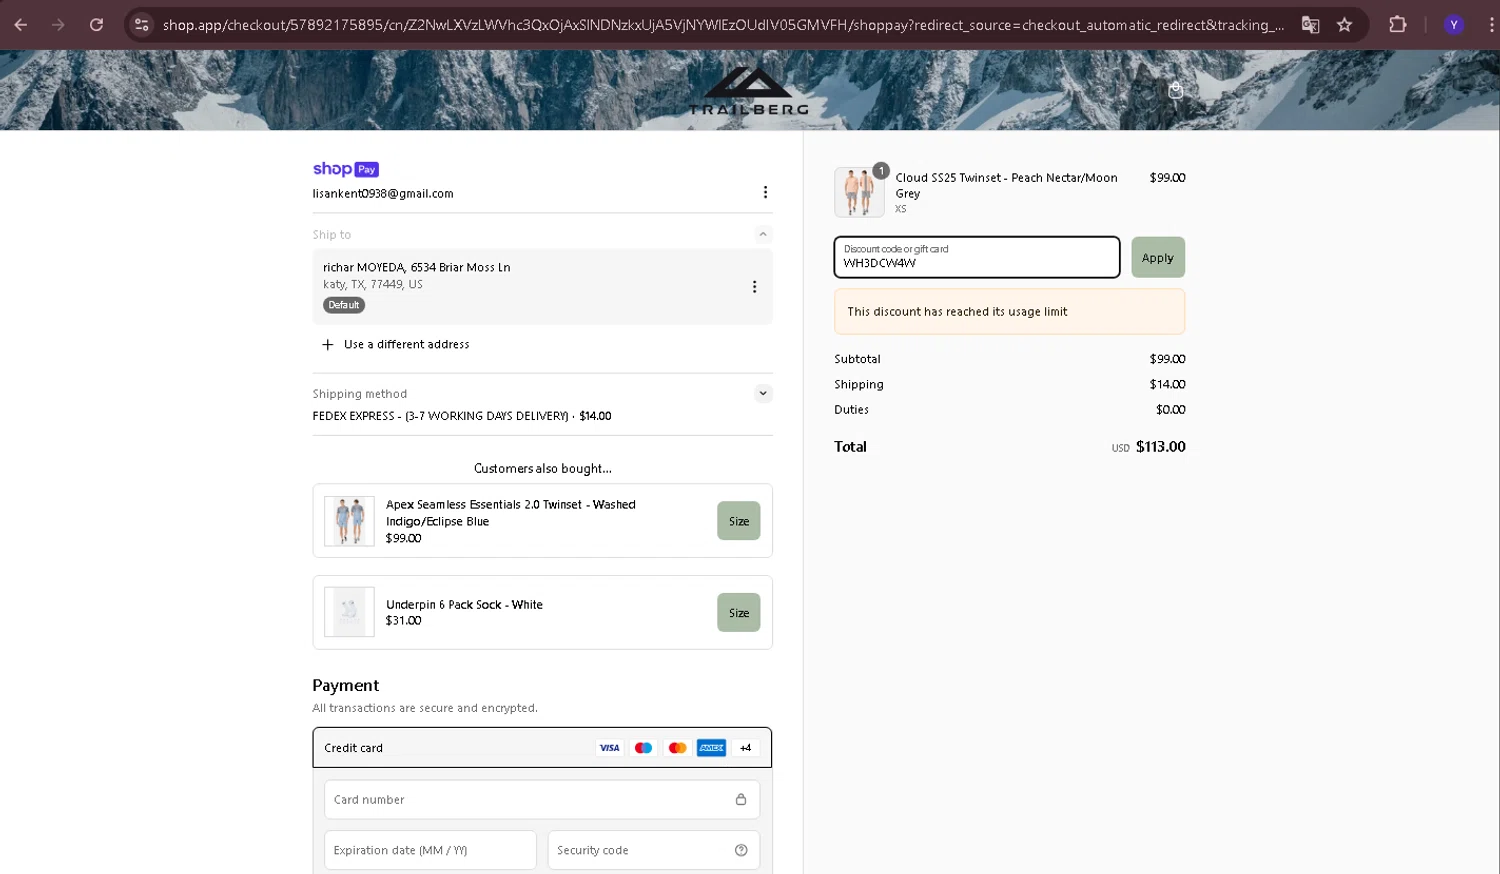Click the translate page icon
This screenshot has width=1500, height=874.
(1310, 25)
